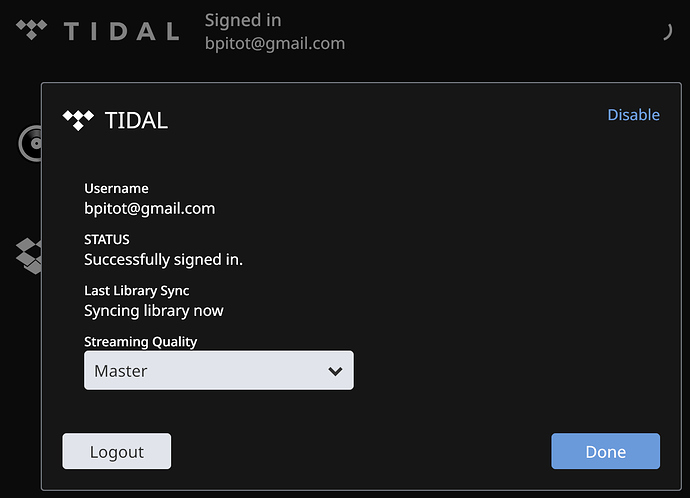Log out using the Logout button
Screen dimensions: 690x498
point(117,451)
